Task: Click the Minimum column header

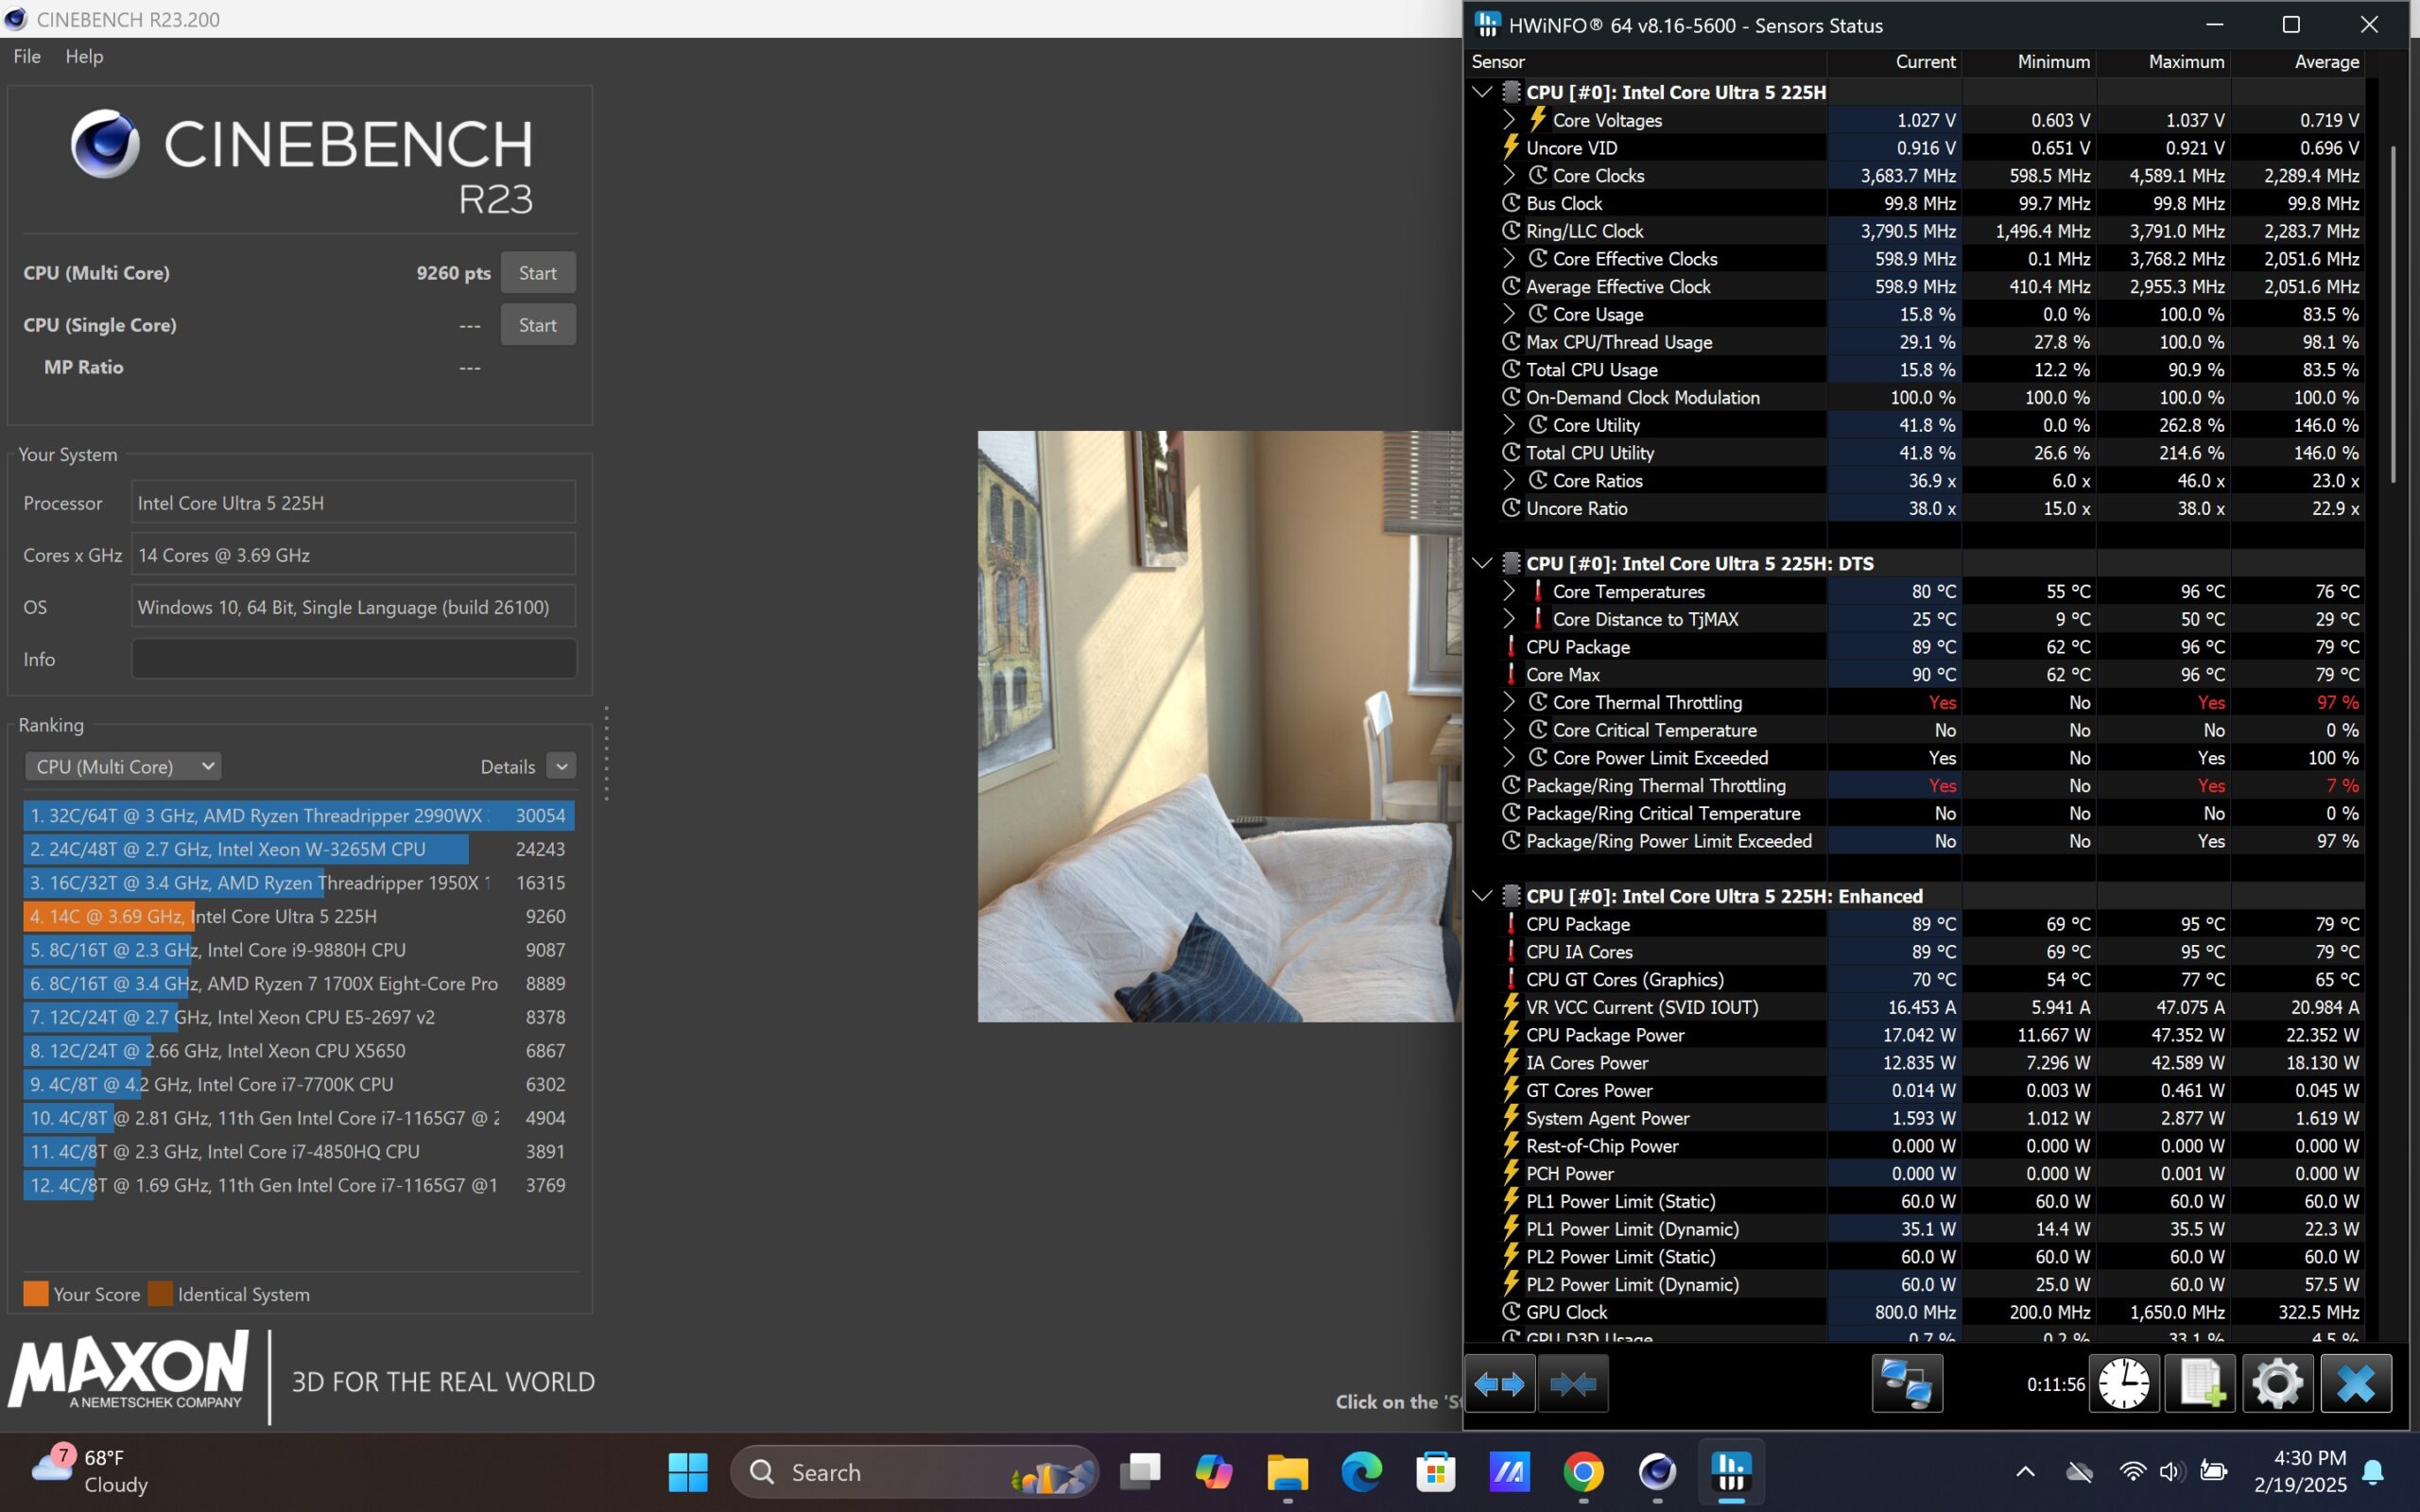Action: (2030, 62)
